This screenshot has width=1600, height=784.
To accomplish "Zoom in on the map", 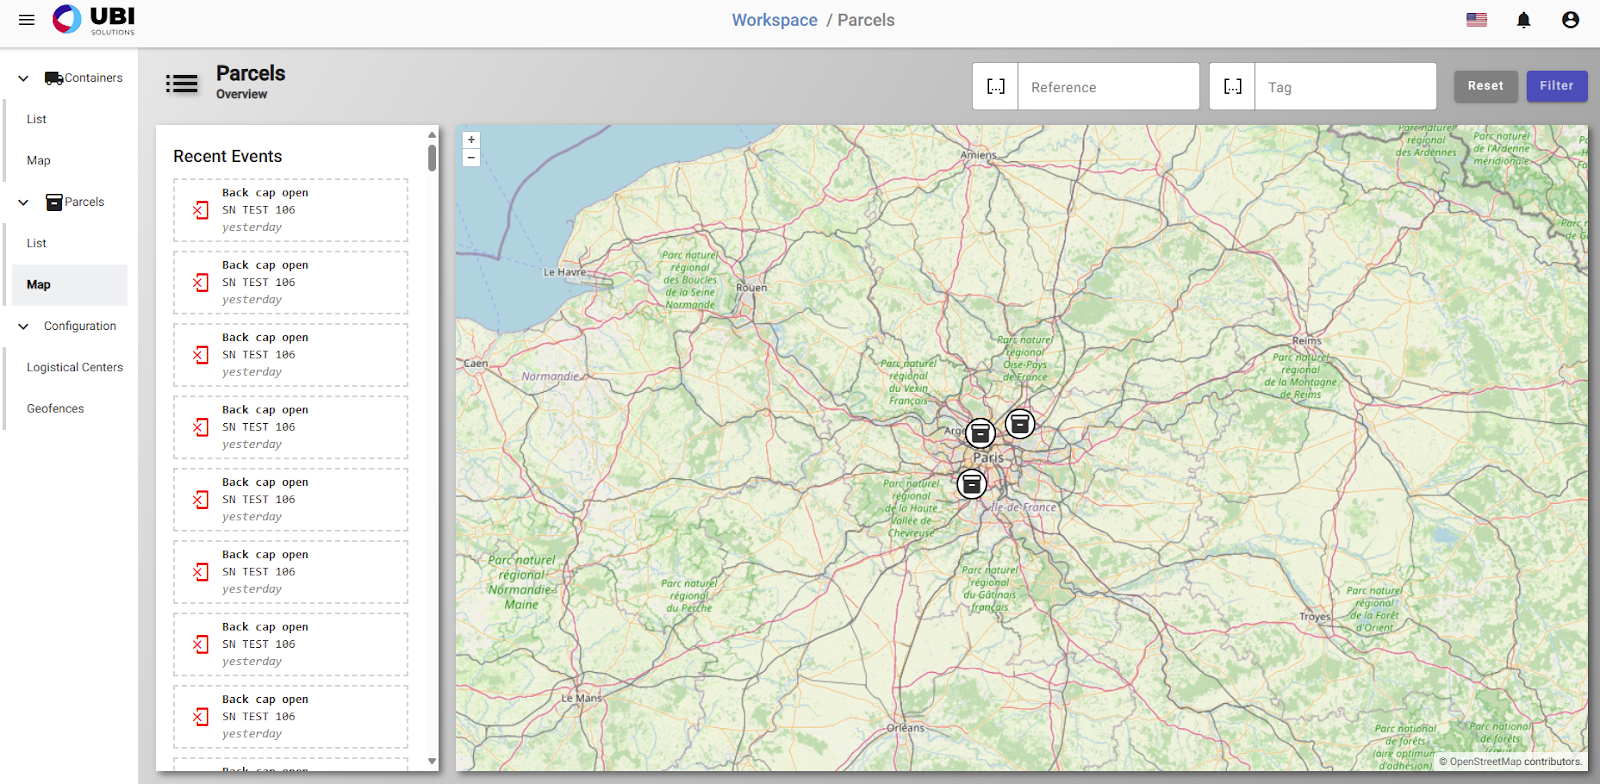I will pyautogui.click(x=471, y=140).
